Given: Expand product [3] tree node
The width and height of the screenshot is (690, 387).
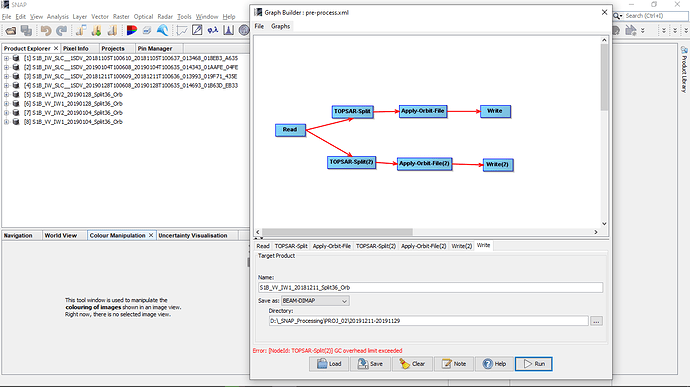Looking at the screenshot, I should pos(6,76).
